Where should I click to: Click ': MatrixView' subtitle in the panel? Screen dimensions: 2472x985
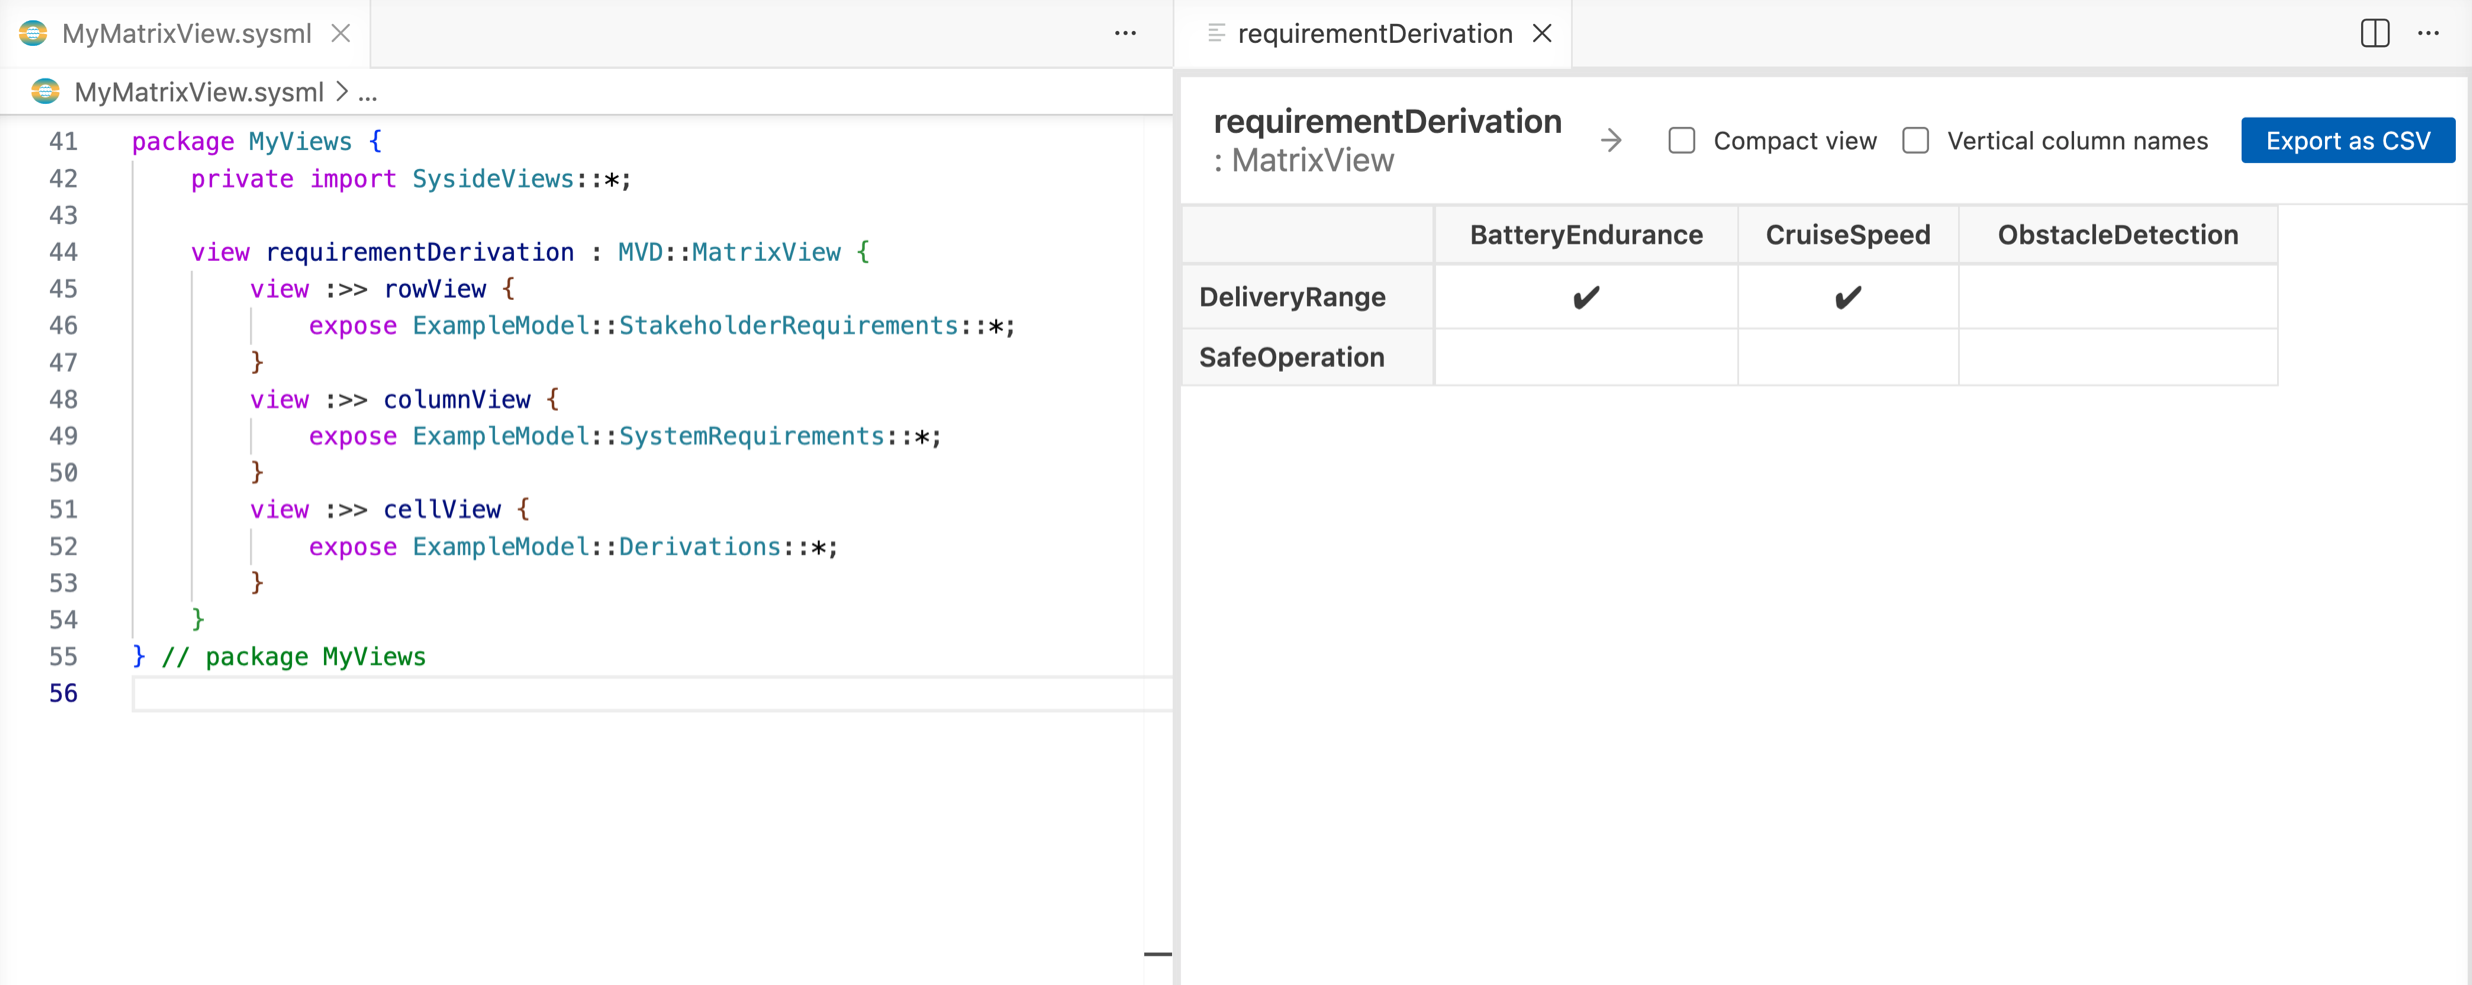tap(1303, 160)
